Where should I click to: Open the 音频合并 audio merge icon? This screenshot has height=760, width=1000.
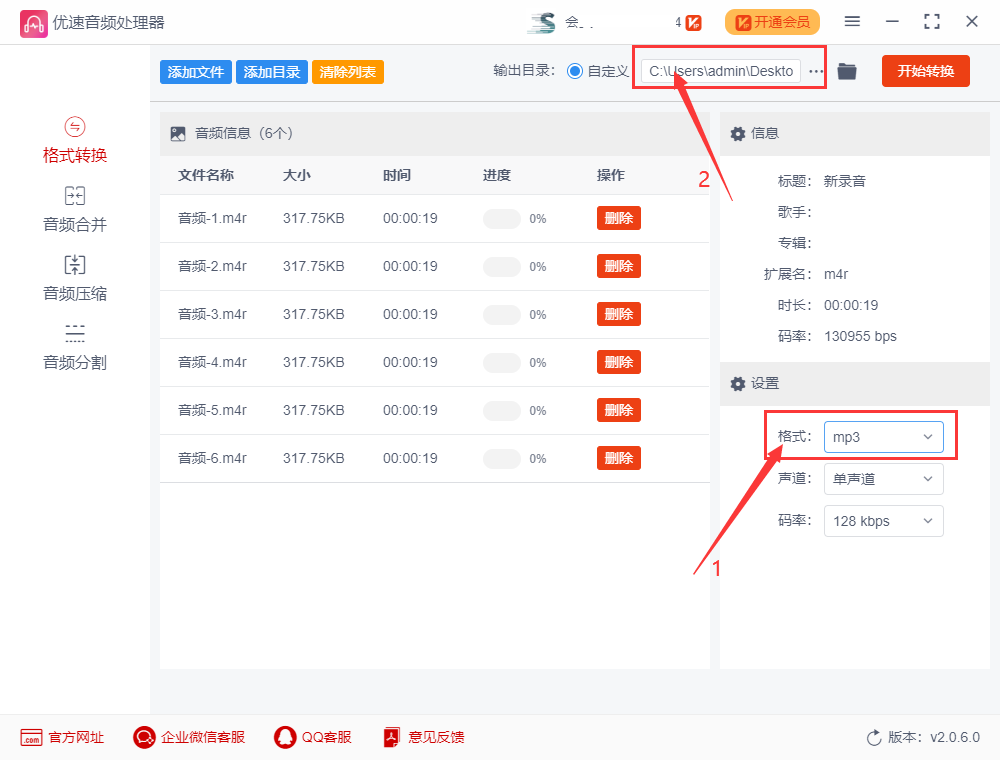(75, 196)
